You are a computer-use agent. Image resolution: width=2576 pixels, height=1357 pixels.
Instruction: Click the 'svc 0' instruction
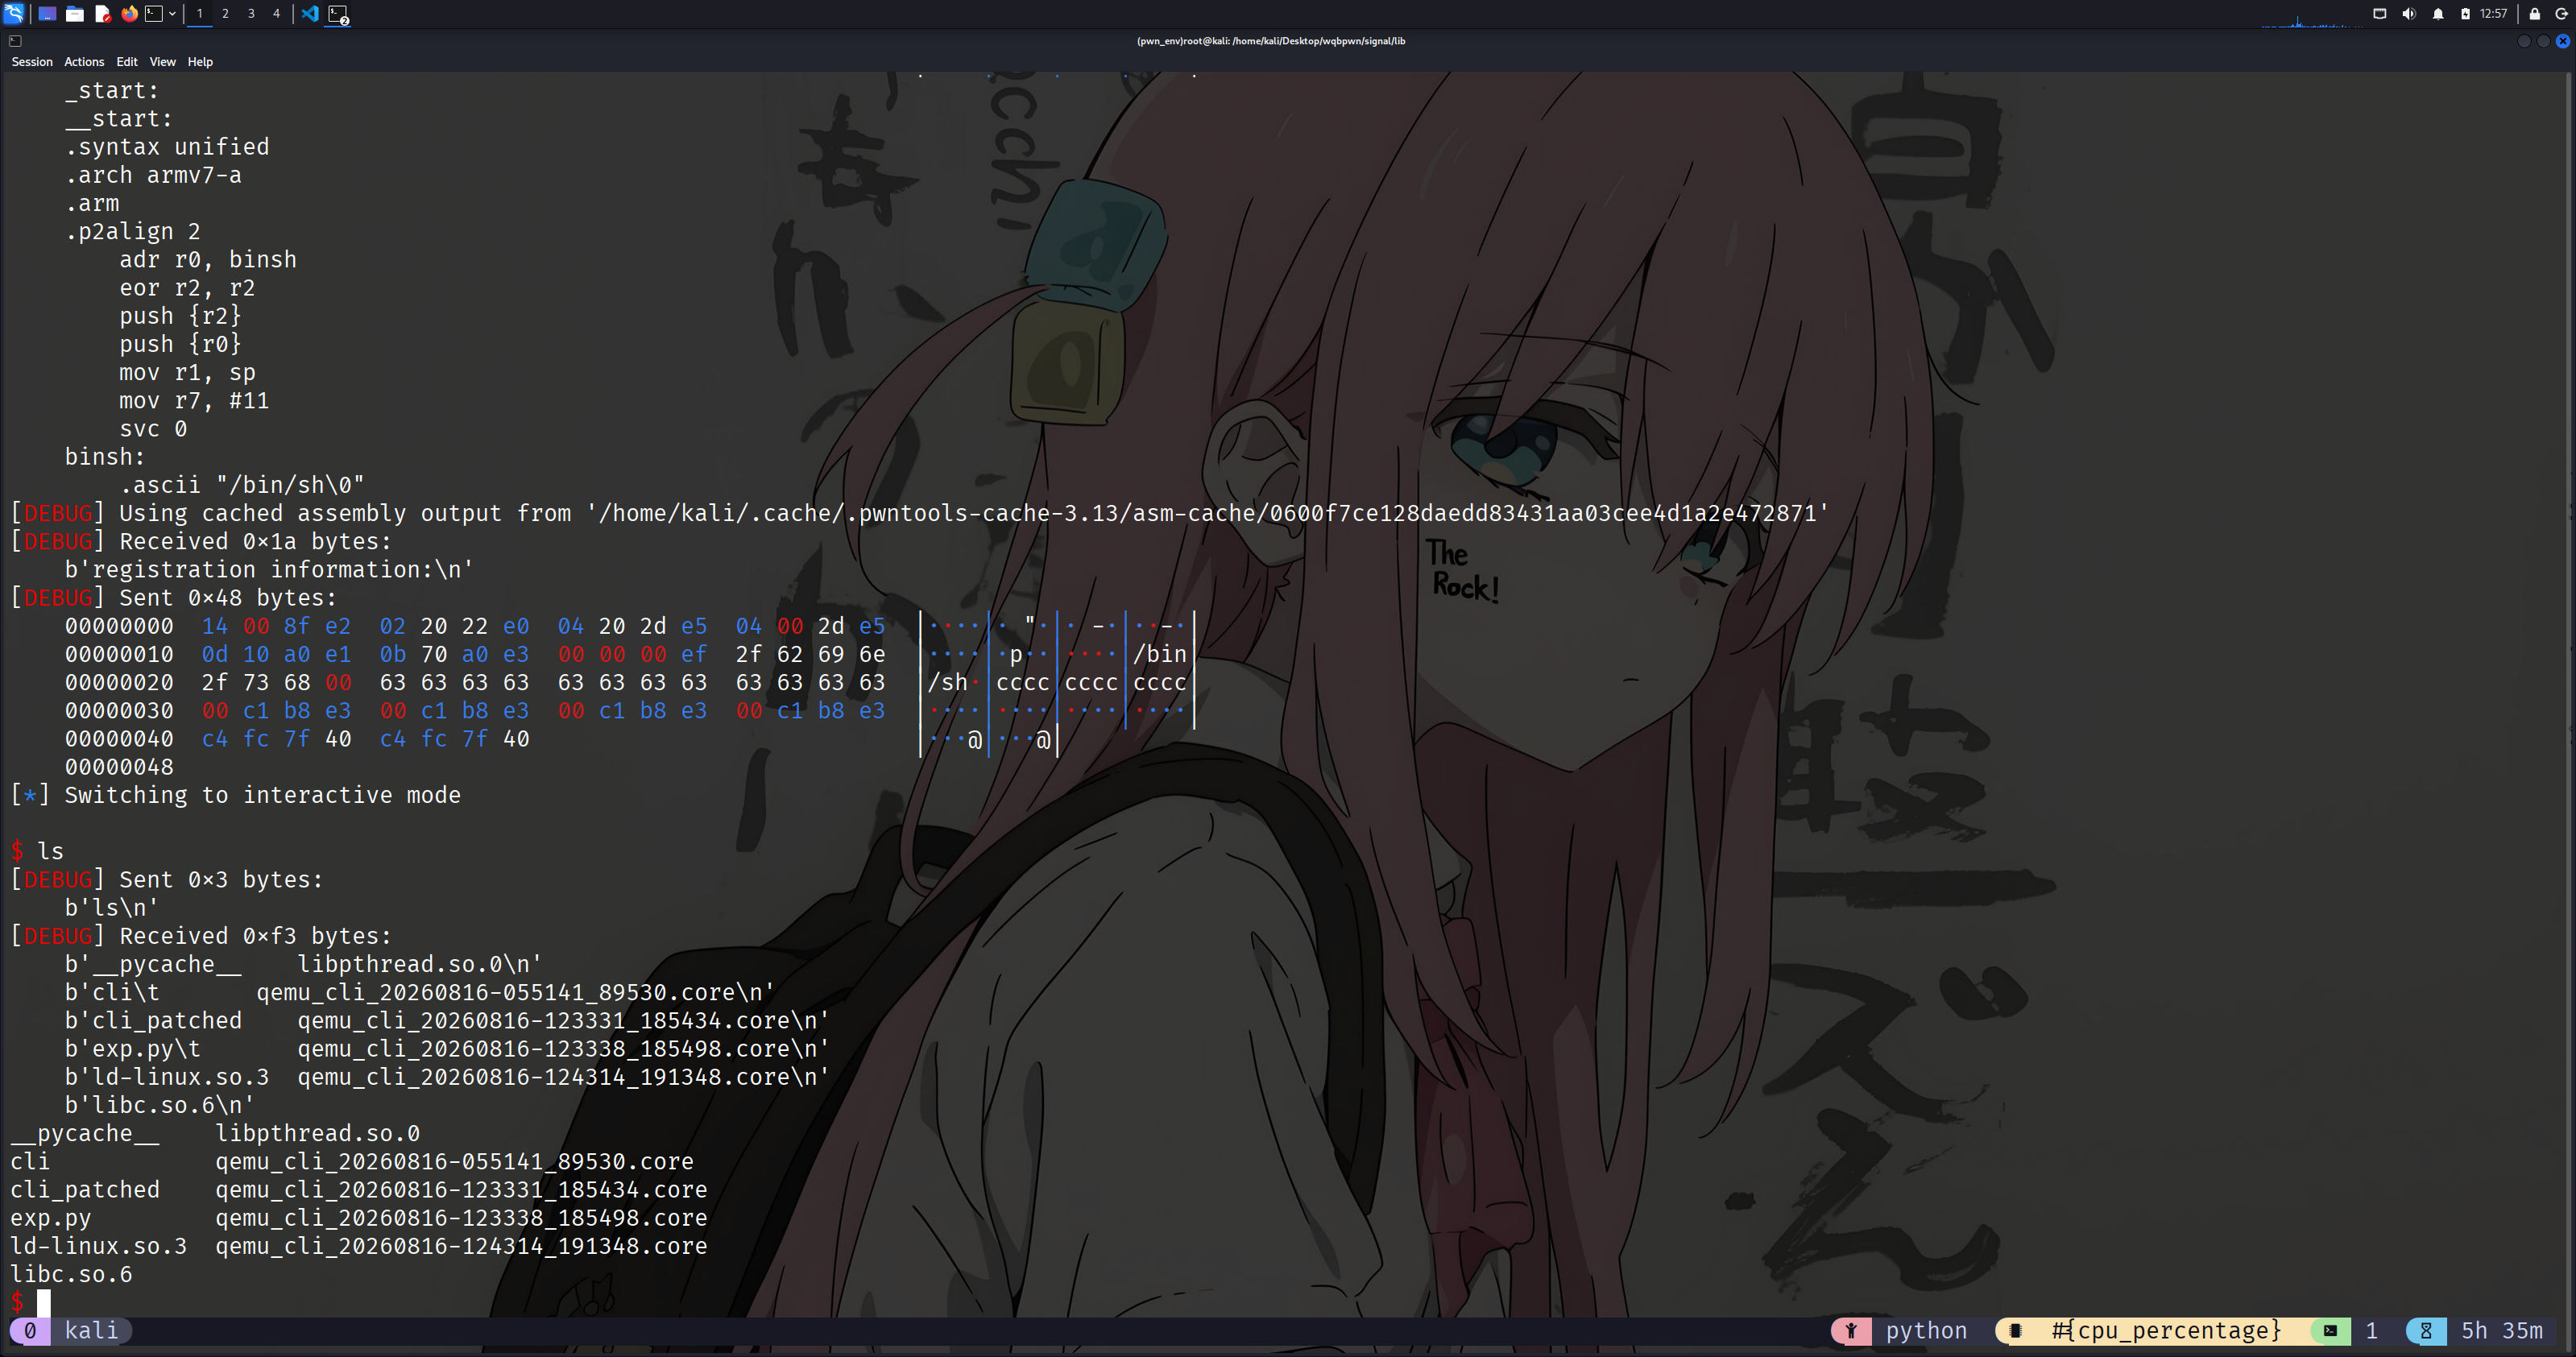[153, 429]
